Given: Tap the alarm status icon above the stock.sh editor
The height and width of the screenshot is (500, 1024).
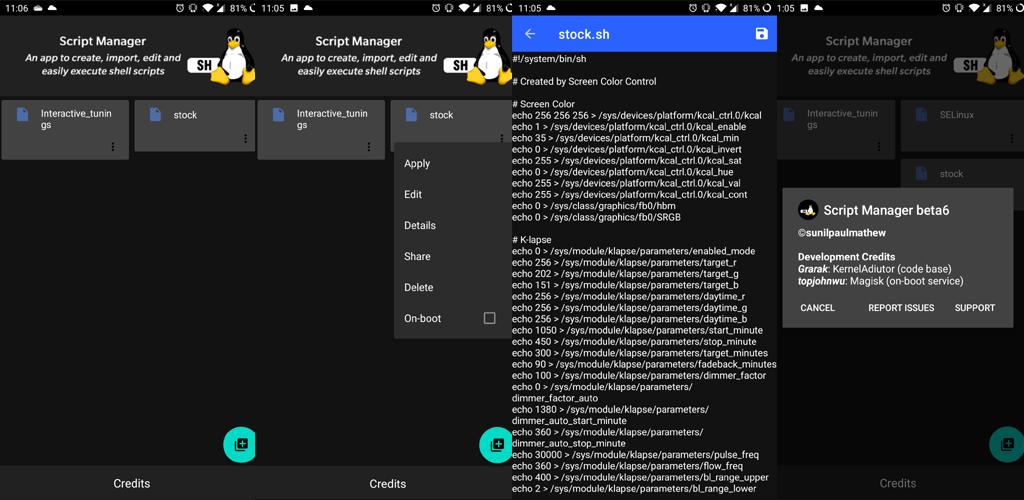Looking at the screenshot, I should pyautogui.click(x=694, y=8).
